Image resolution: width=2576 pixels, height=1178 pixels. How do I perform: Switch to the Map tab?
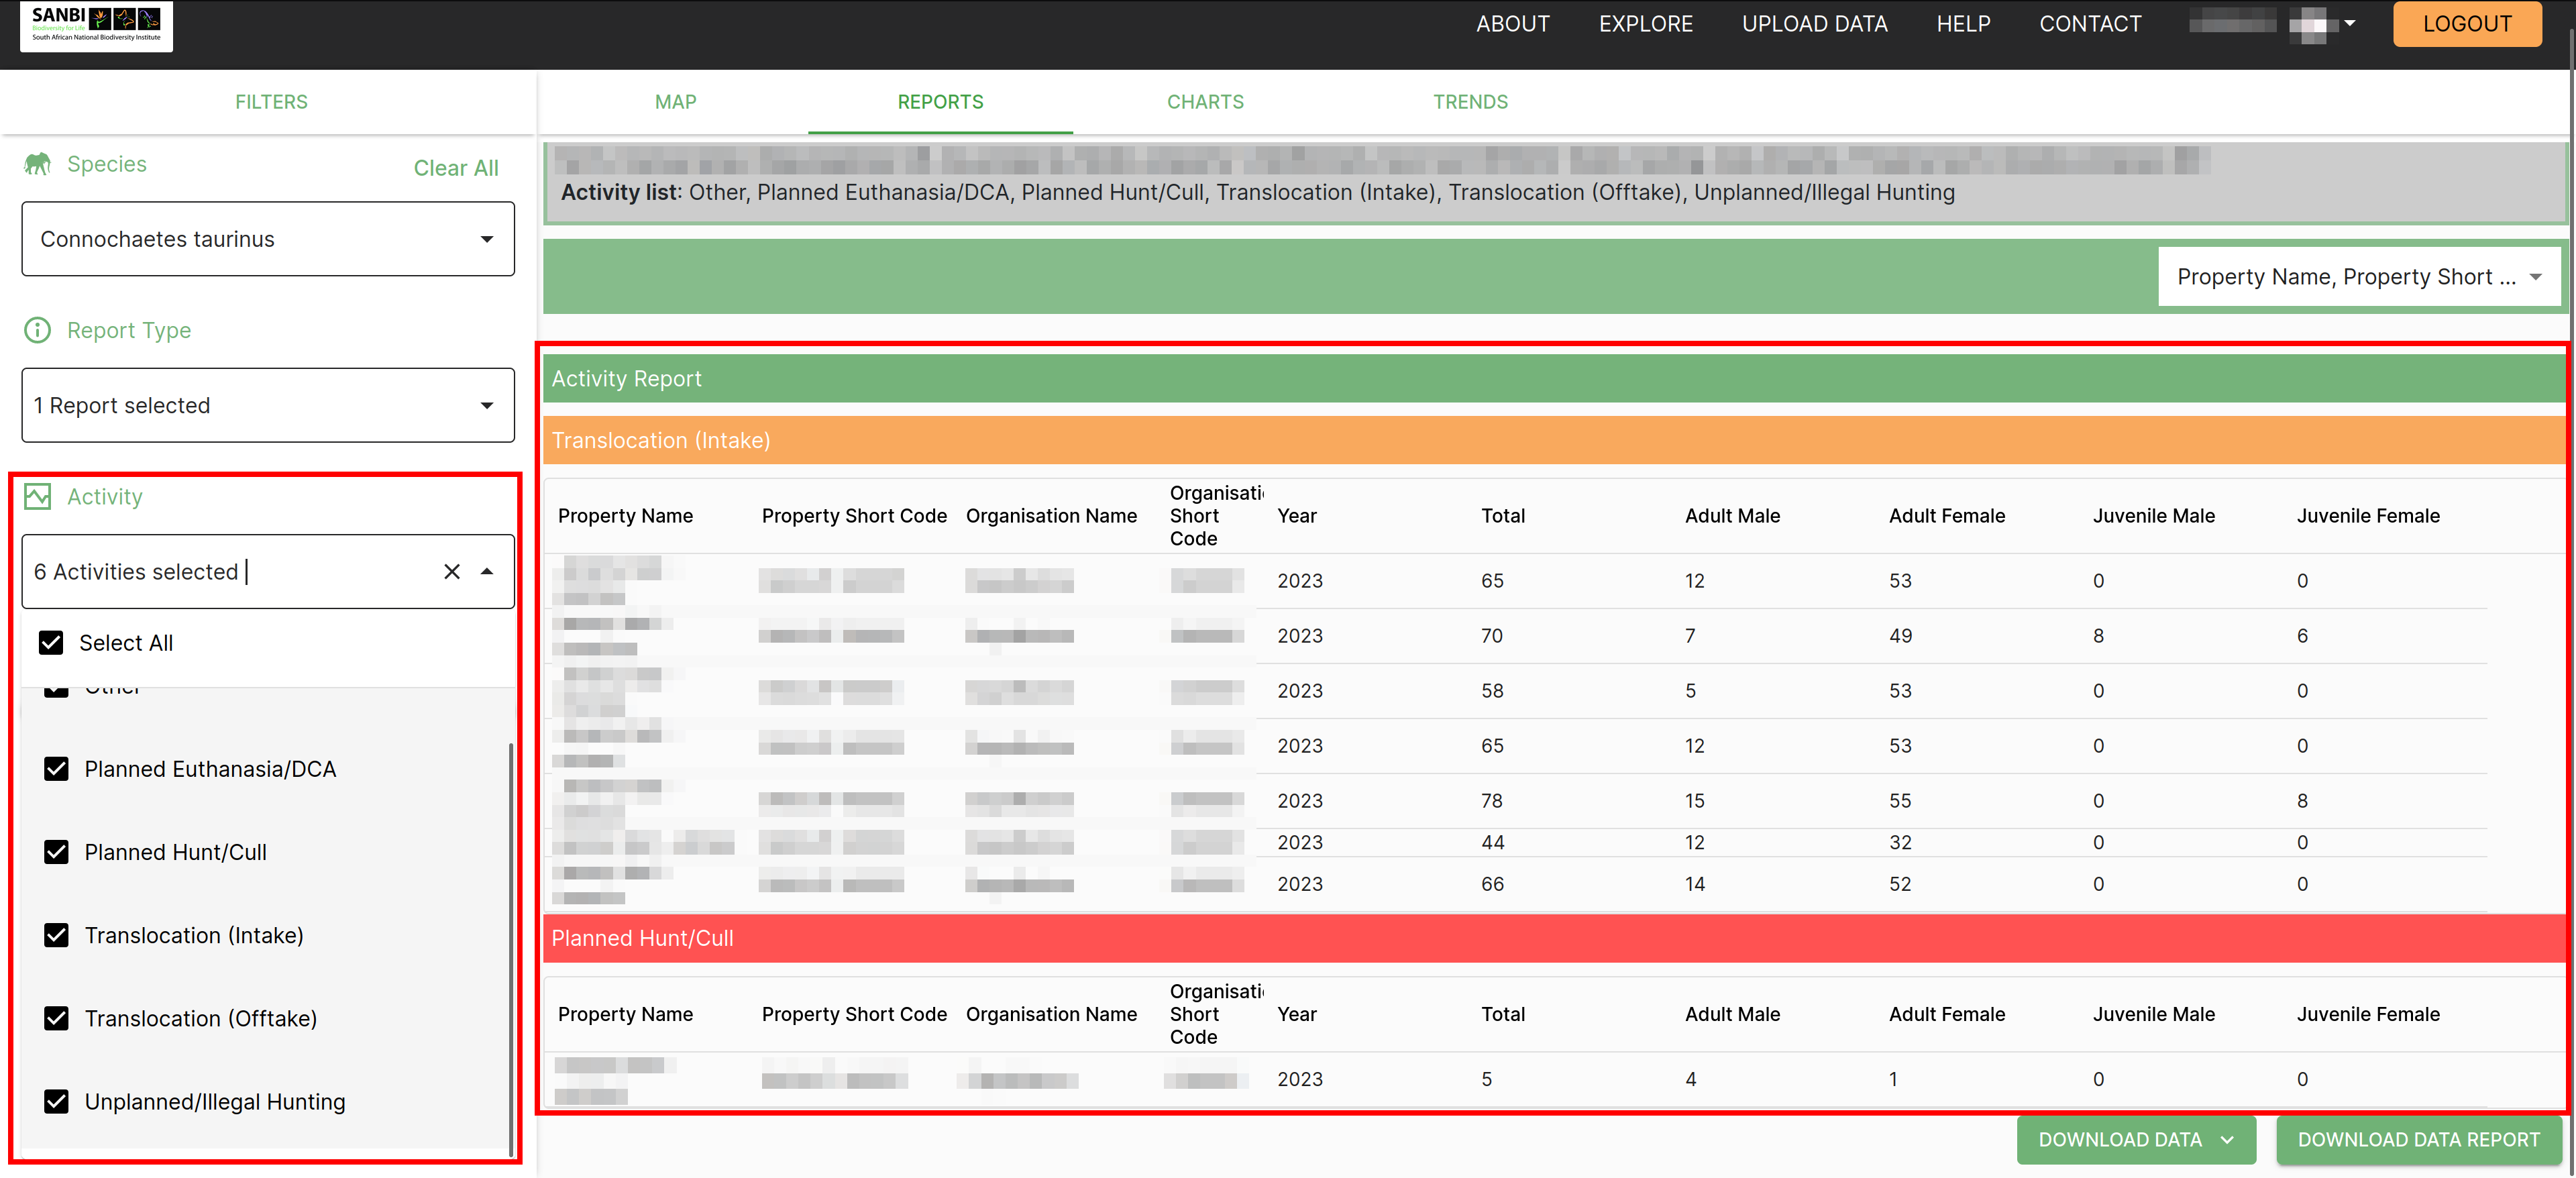[x=676, y=102]
